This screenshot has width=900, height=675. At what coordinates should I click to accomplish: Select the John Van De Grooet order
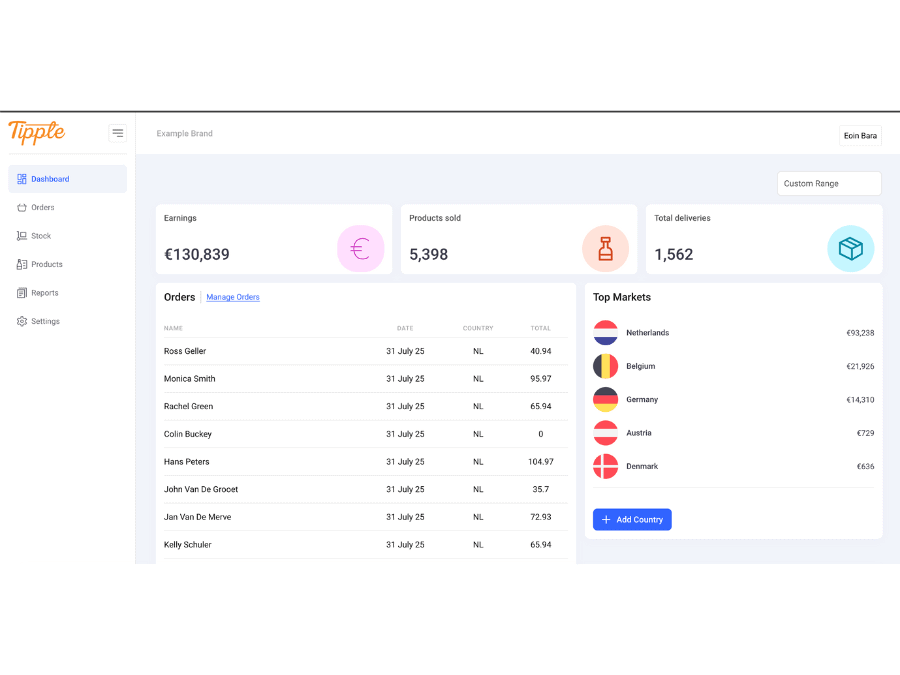coord(366,490)
